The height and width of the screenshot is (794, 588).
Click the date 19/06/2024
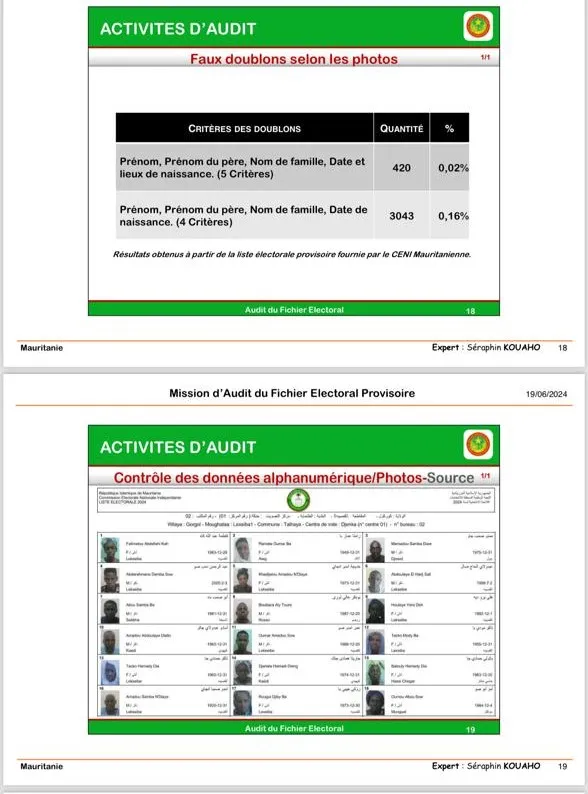546,394
